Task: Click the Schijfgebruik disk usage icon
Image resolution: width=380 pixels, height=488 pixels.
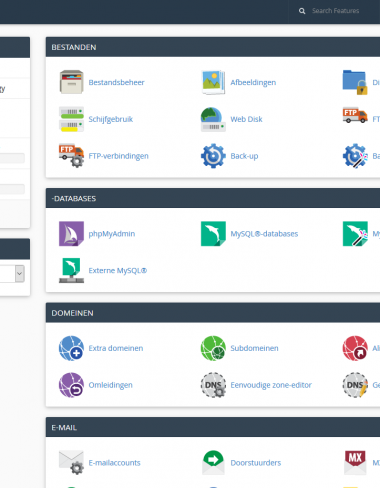Action: point(71,119)
